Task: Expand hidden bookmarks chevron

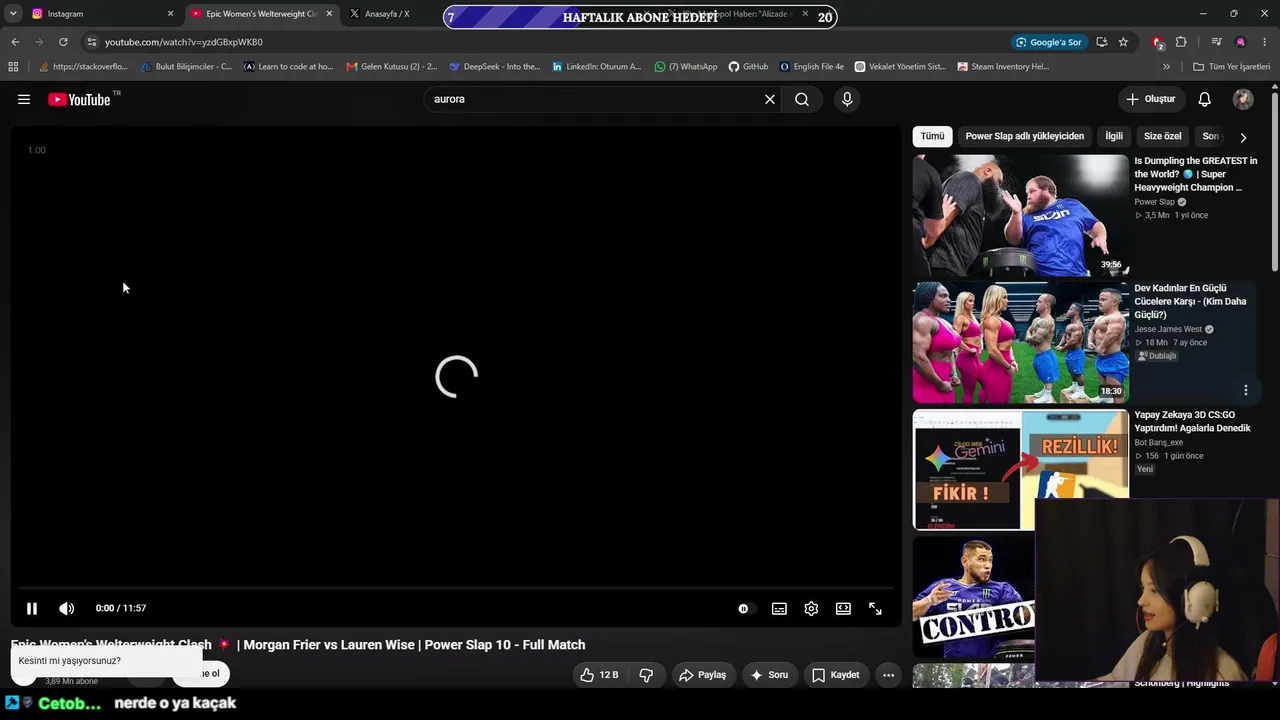Action: pyautogui.click(x=1166, y=67)
